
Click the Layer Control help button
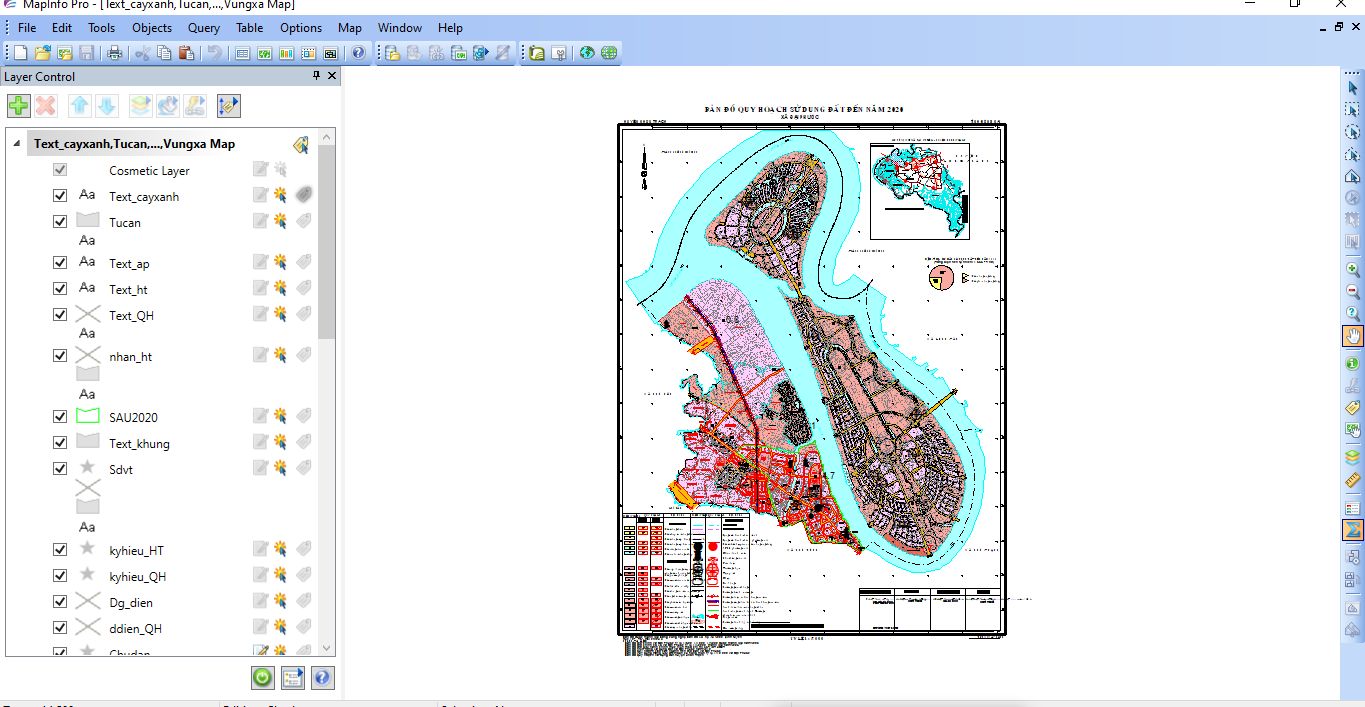tap(322, 678)
